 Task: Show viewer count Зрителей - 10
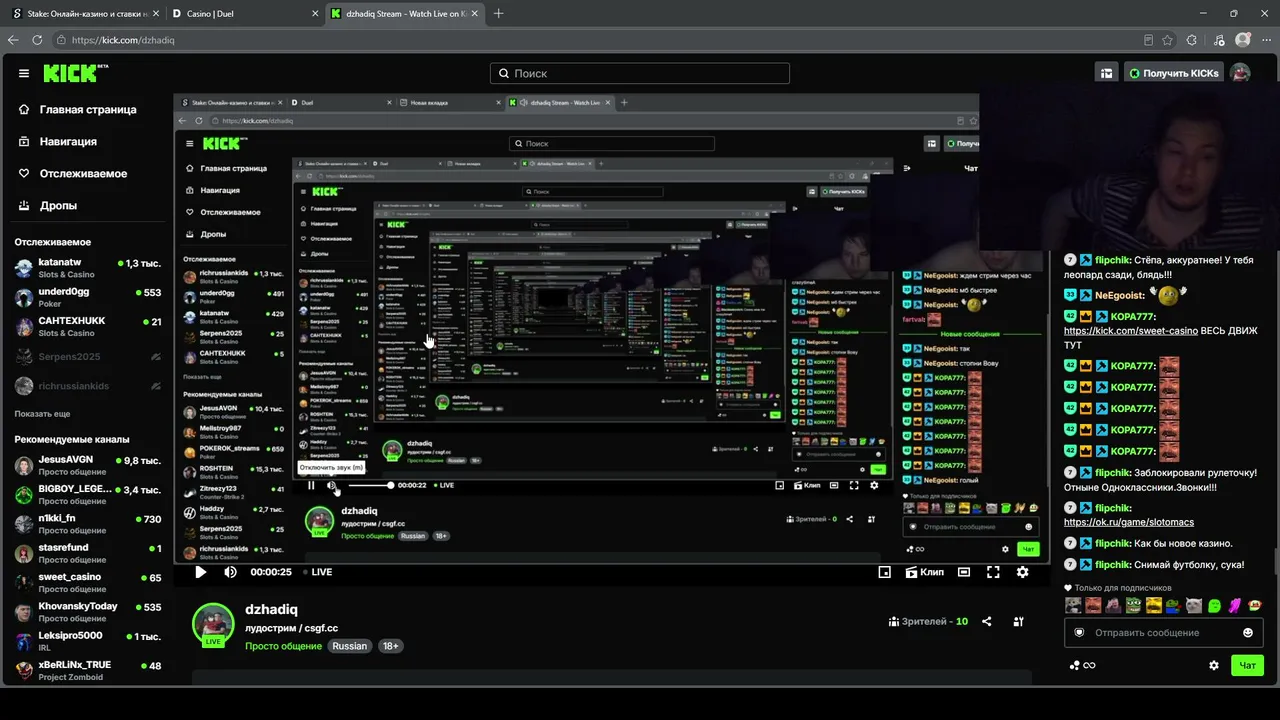pyautogui.click(x=928, y=621)
